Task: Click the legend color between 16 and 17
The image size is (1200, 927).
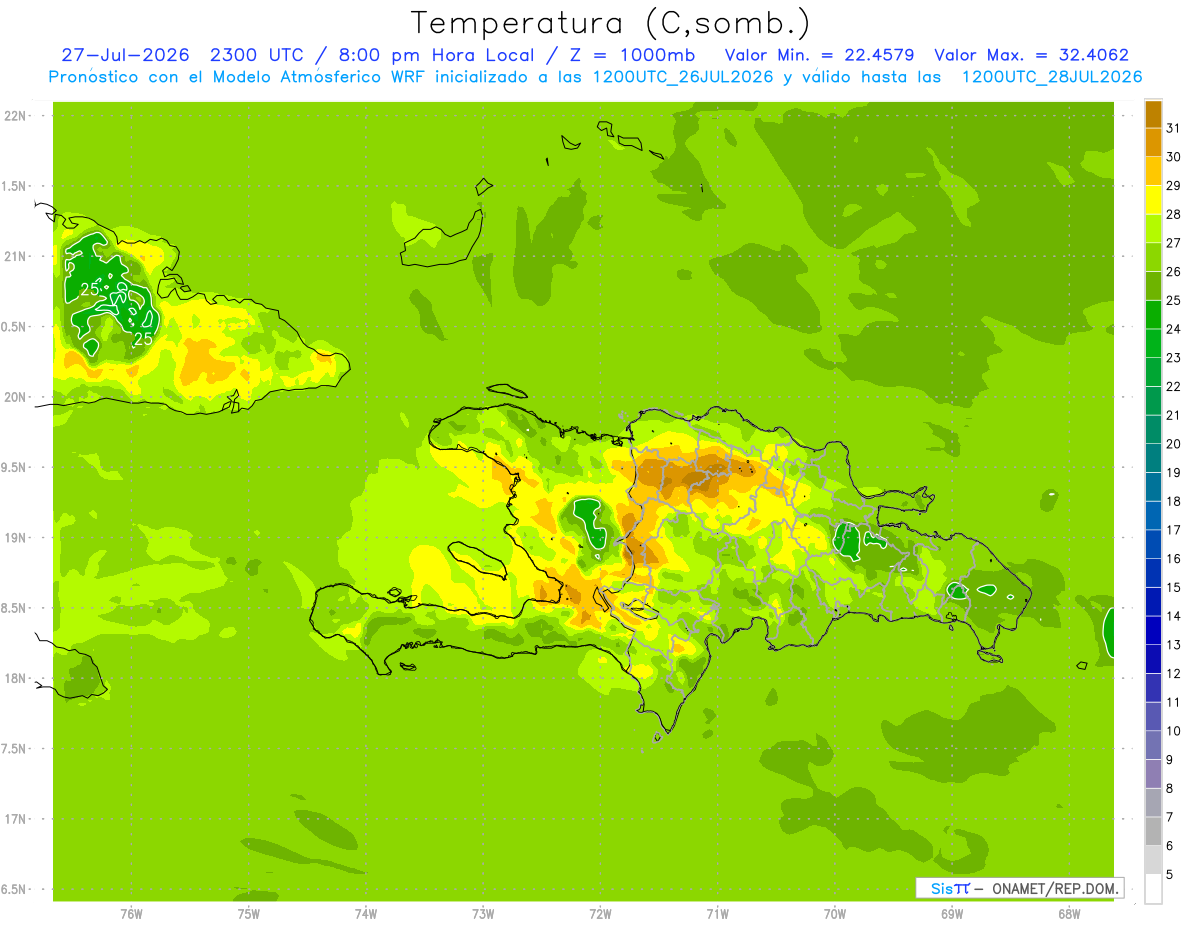Action: (x=1153, y=544)
